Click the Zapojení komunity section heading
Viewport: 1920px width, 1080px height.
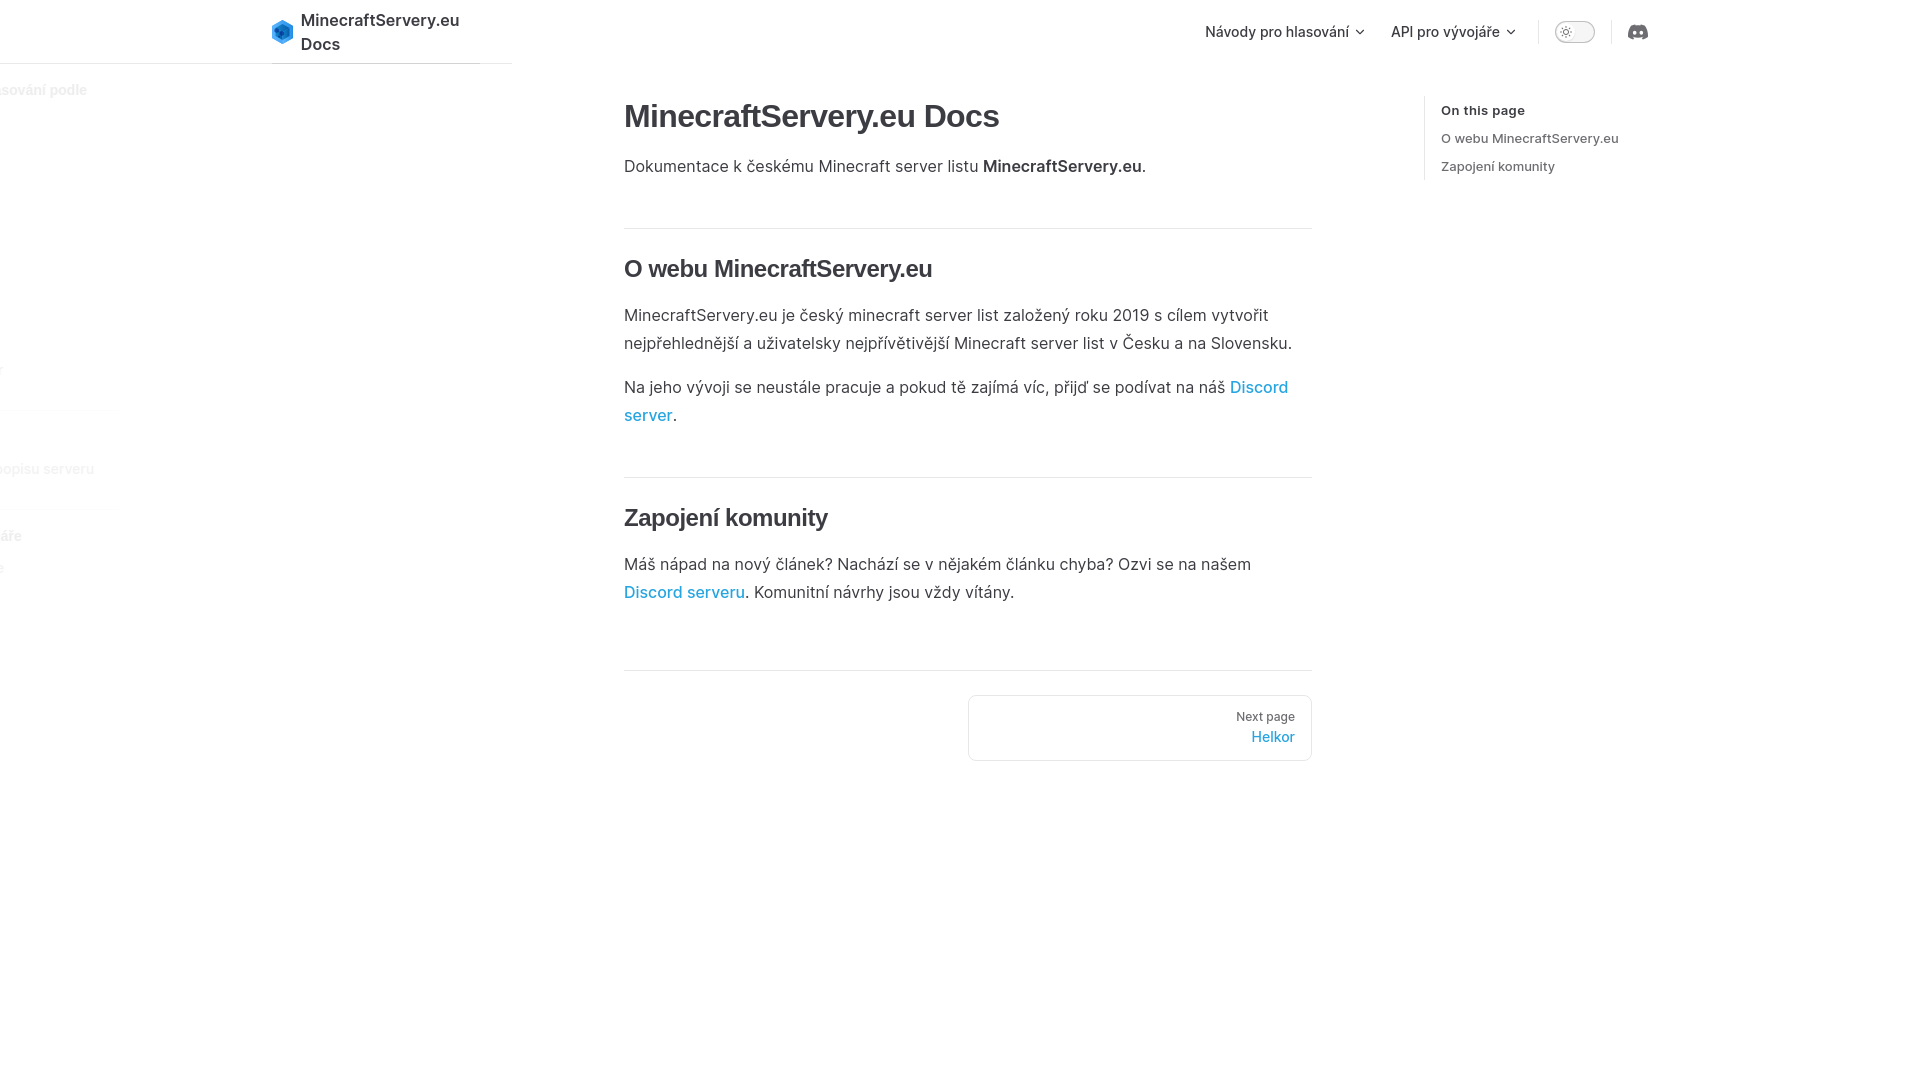[726, 518]
